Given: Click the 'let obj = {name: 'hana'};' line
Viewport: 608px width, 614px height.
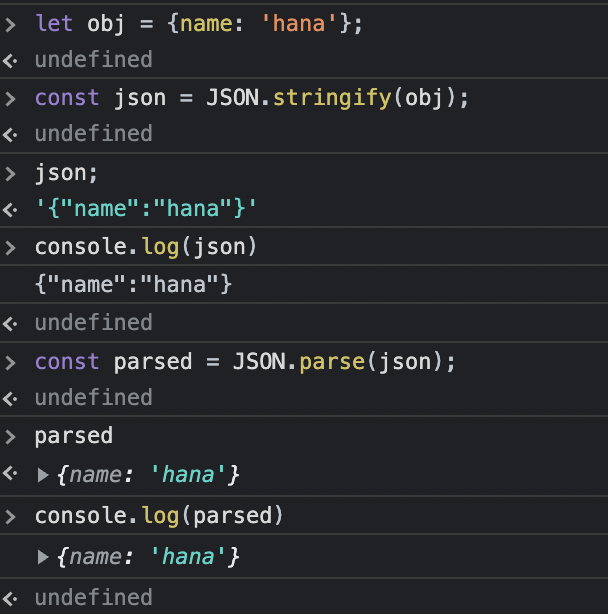Looking at the screenshot, I should [199, 23].
